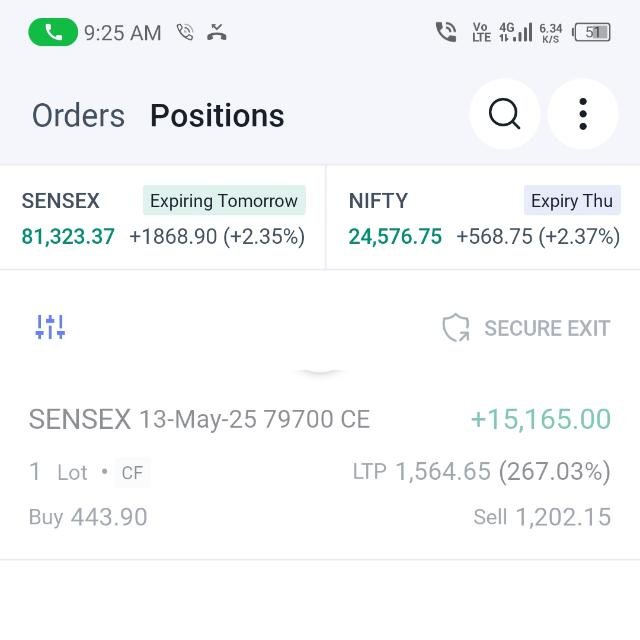Tap the Secure Exit shield icon
The height and width of the screenshot is (640, 640).
point(456,328)
